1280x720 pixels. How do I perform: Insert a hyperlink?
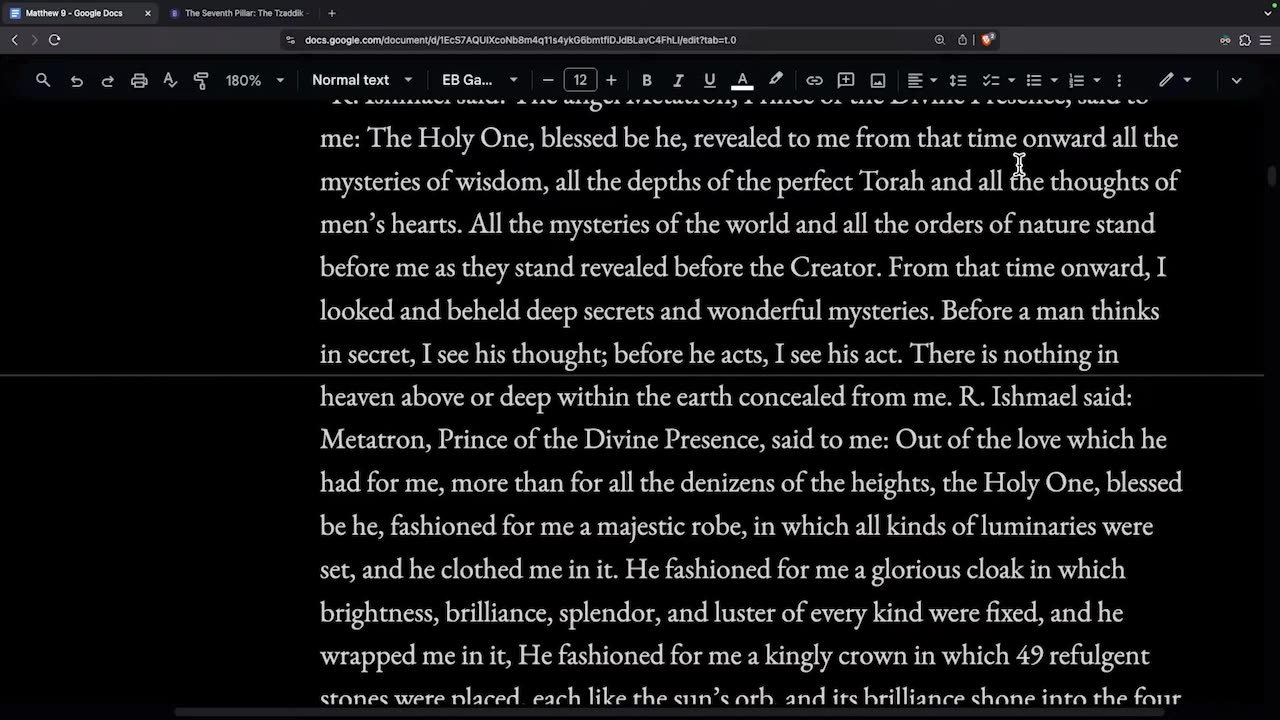coord(815,80)
